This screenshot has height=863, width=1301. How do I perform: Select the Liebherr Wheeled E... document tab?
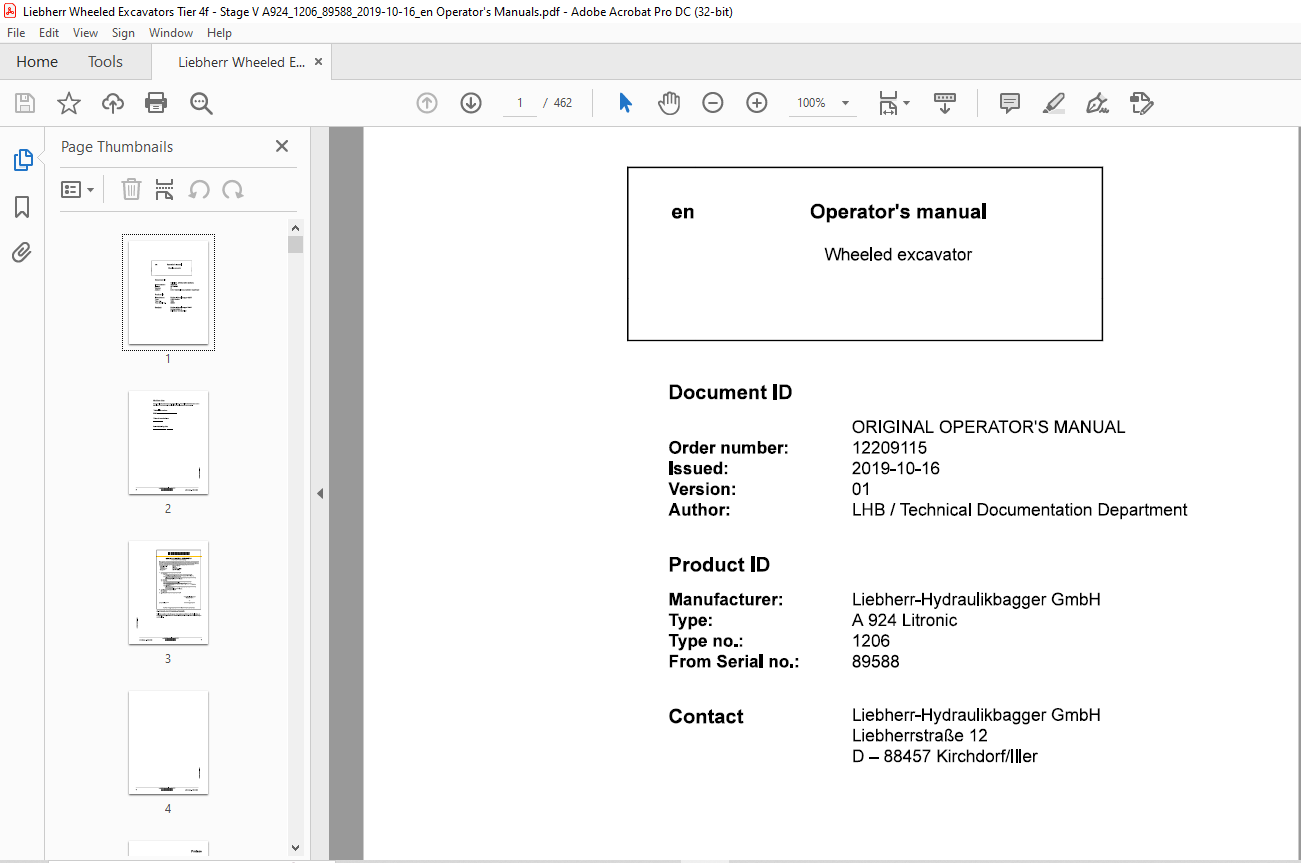tap(241, 62)
